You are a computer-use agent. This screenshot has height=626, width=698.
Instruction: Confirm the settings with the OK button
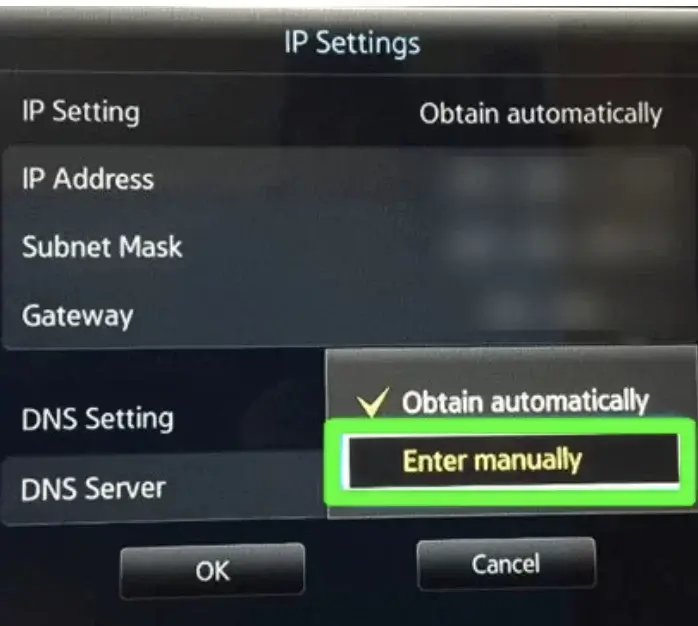[x=213, y=570]
